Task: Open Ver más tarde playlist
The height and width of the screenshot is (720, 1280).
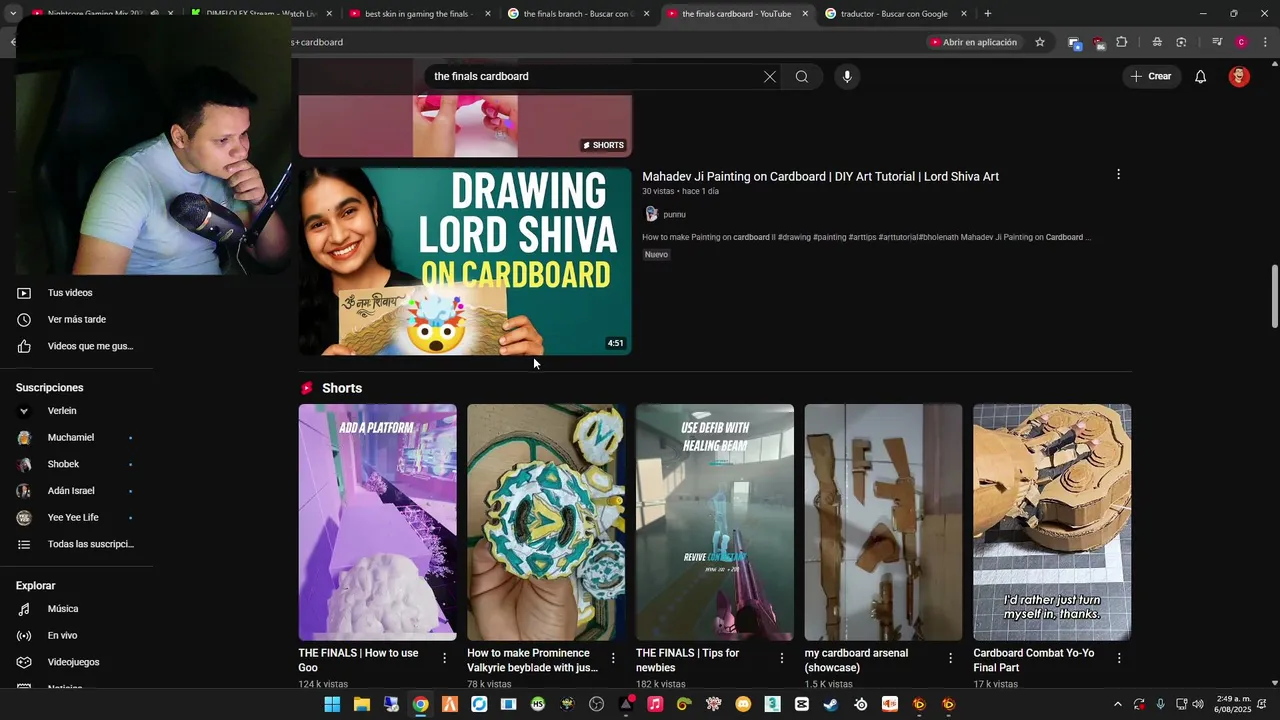Action: click(x=76, y=320)
